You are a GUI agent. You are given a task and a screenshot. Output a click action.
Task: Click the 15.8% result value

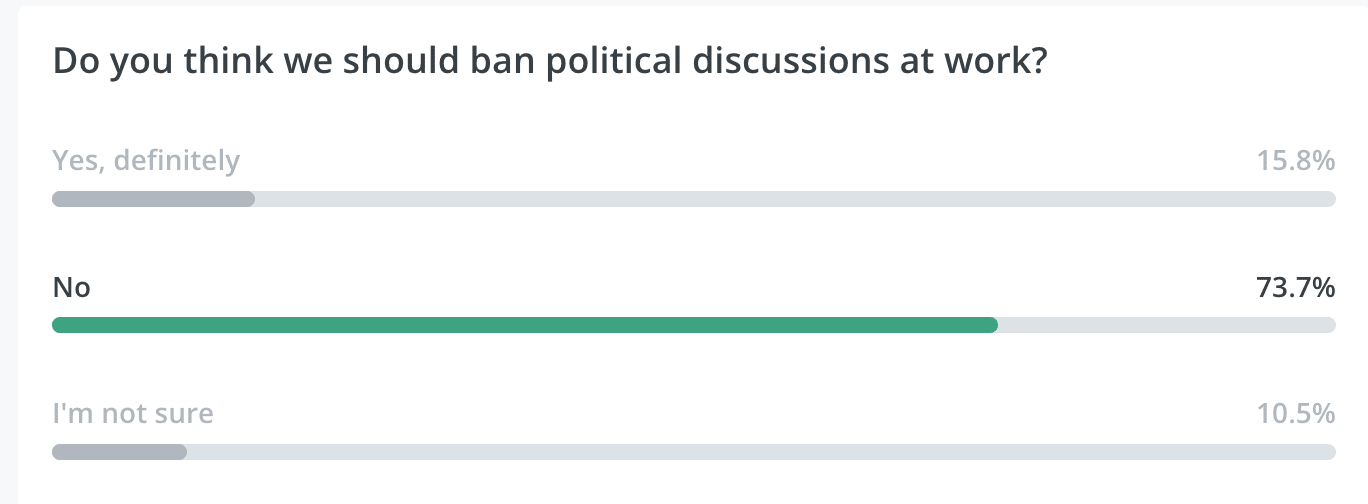pyautogui.click(x=1295, y=160)
